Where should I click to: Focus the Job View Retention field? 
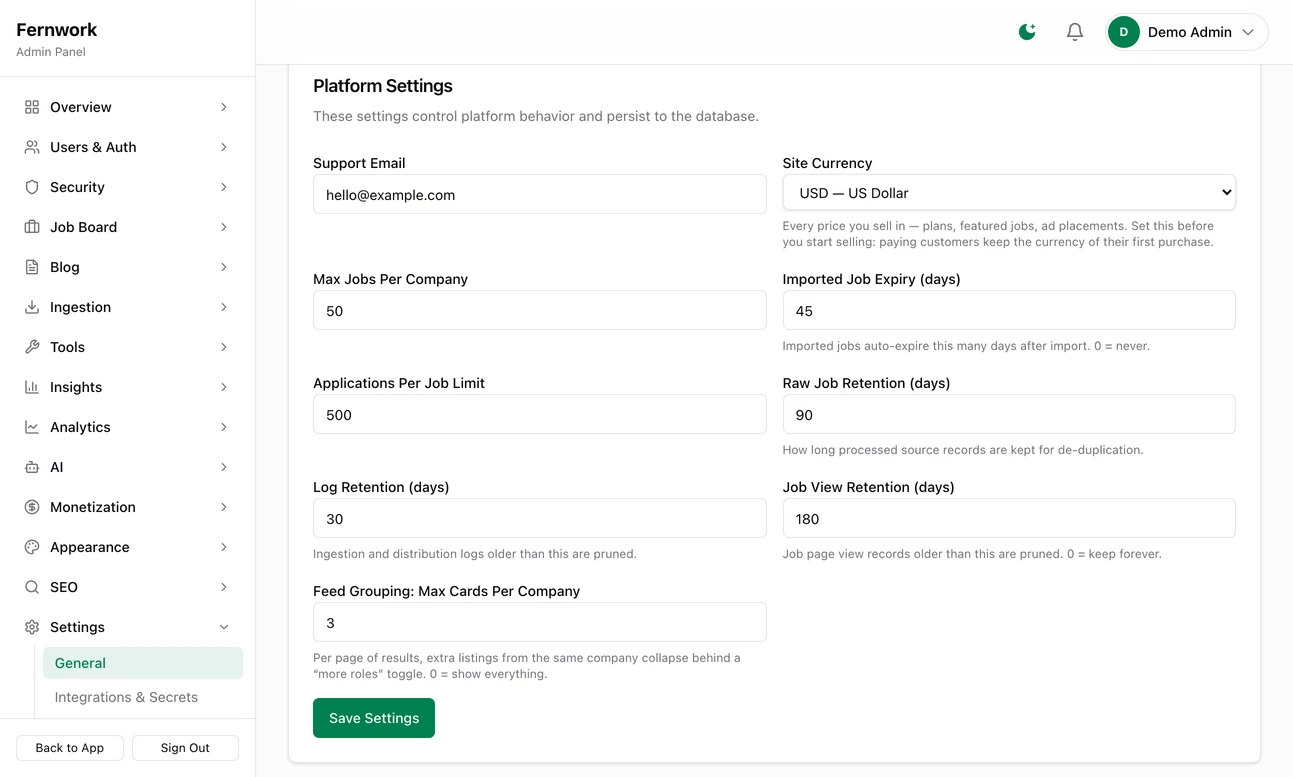[1009, 519]
